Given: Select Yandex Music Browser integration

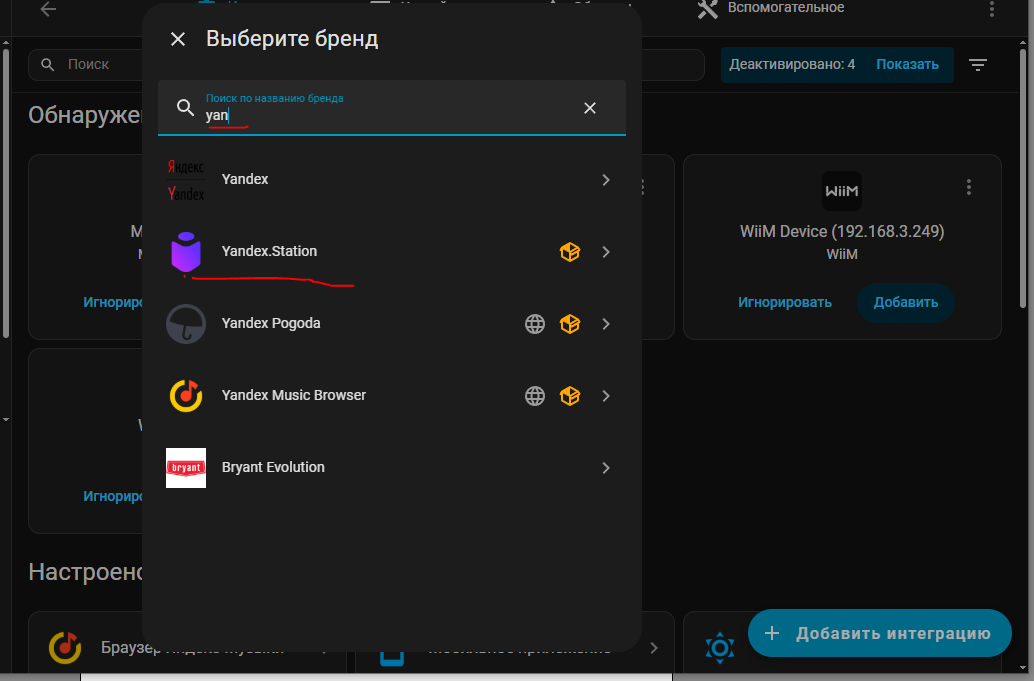Looking at the screenshot, I should click(392, 396).
